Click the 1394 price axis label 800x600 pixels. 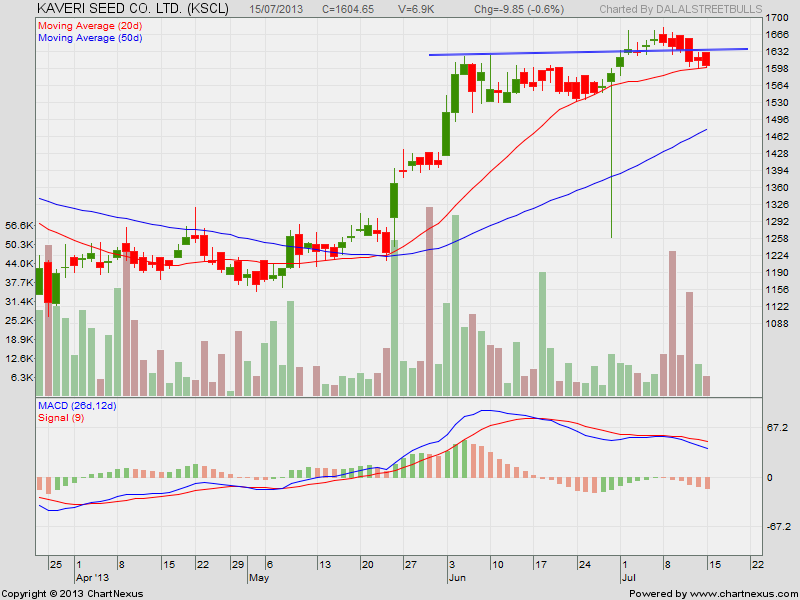777,170
